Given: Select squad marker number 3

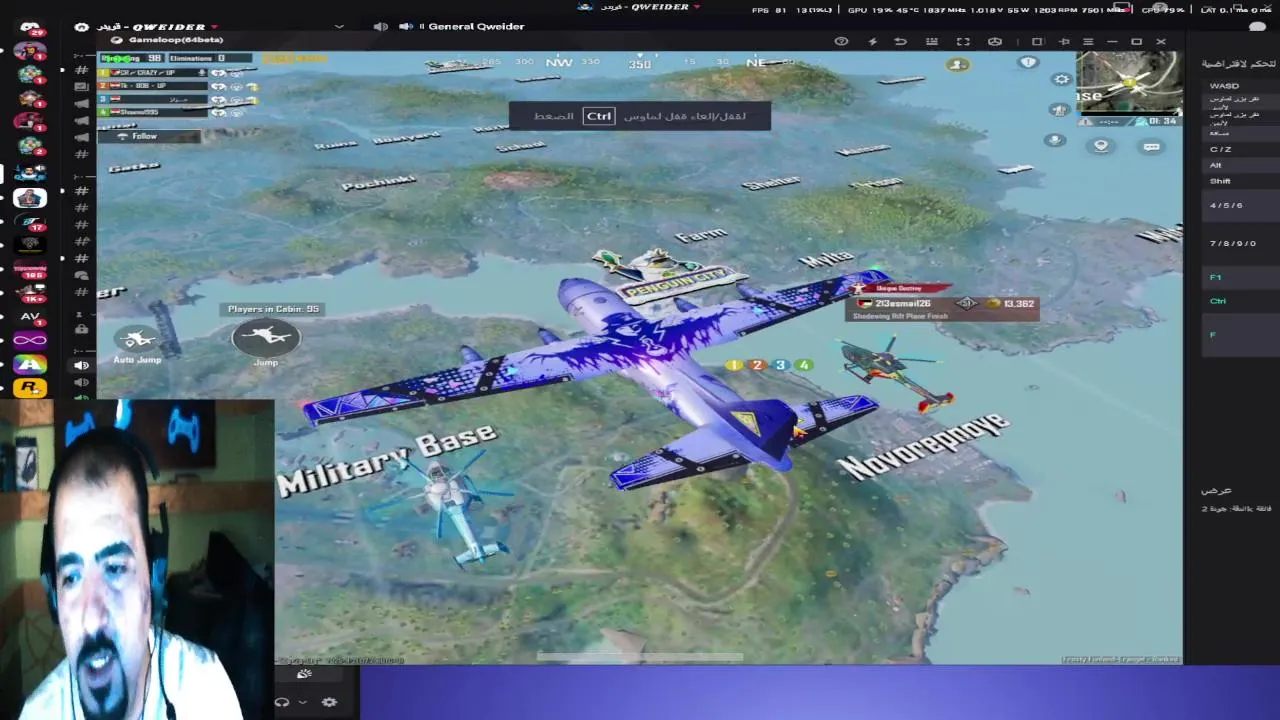Looking at the screenshot, I should point(780,365).
